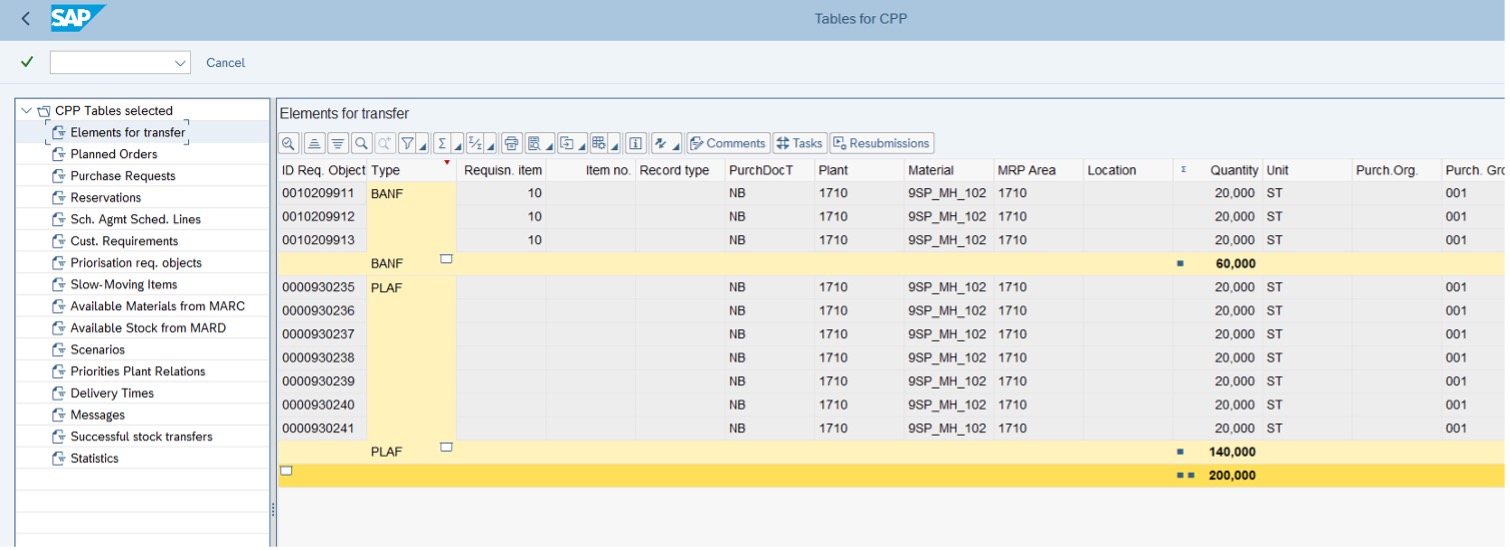
Task: Sort the list in ascending order
Action: click(314, 143)
